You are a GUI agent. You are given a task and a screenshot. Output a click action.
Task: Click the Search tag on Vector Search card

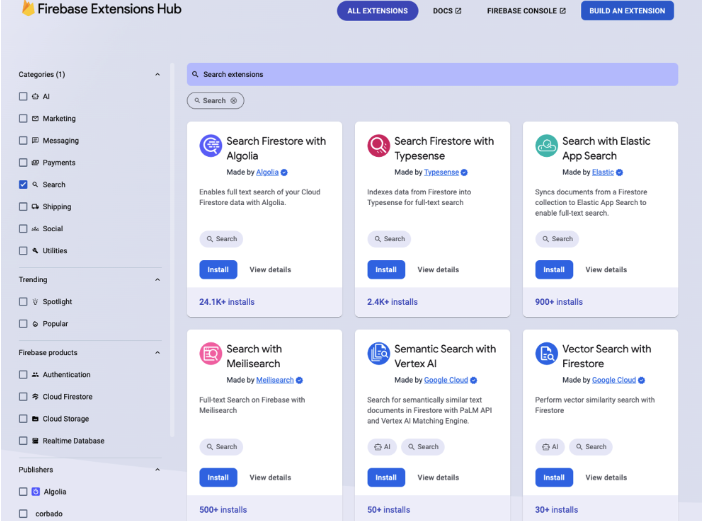coord(591,447)
